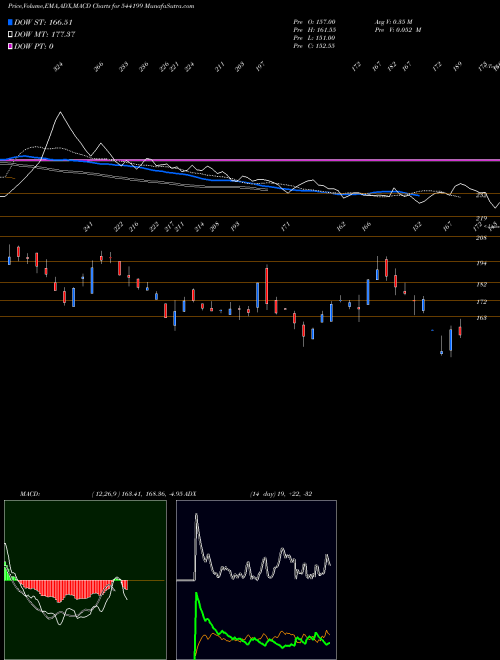Viewport: 500px width, 660px height.
Task: Click the white DOW MT legend swatch
Action: (x=10, y=35)
